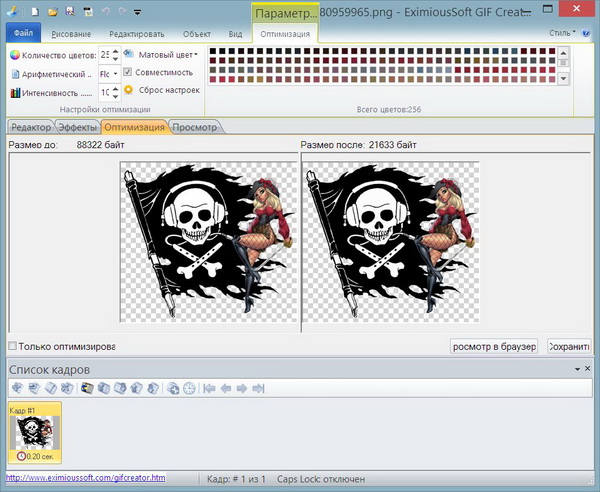Switch to the Редактор tab

pyautogui.click(x=31, y=127)
